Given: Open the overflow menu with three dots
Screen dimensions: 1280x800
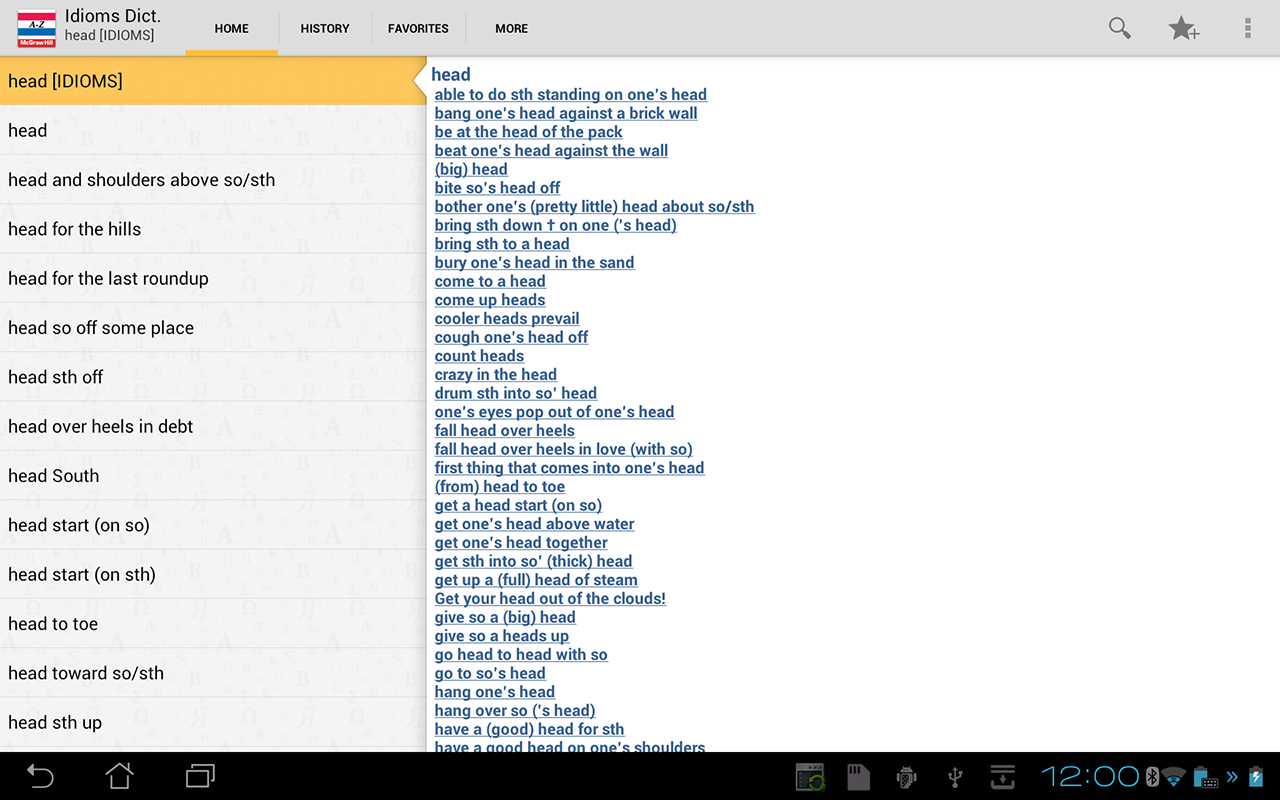Looking at the screenshot, I should (1247, 28).
